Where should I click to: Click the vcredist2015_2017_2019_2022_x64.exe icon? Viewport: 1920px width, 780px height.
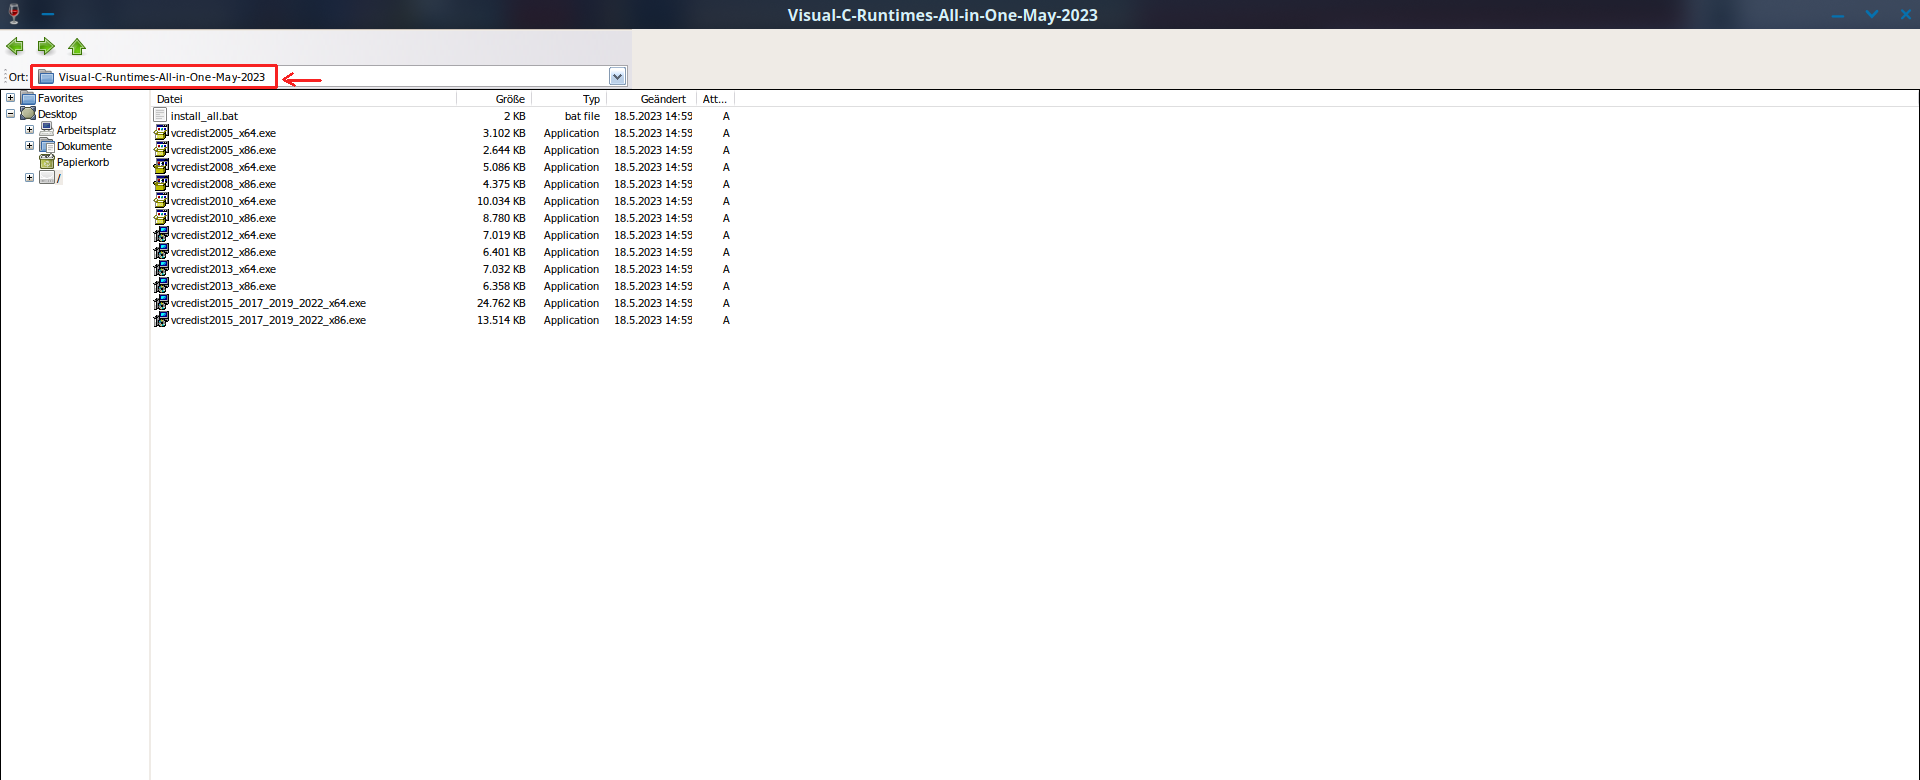point(160,303)
